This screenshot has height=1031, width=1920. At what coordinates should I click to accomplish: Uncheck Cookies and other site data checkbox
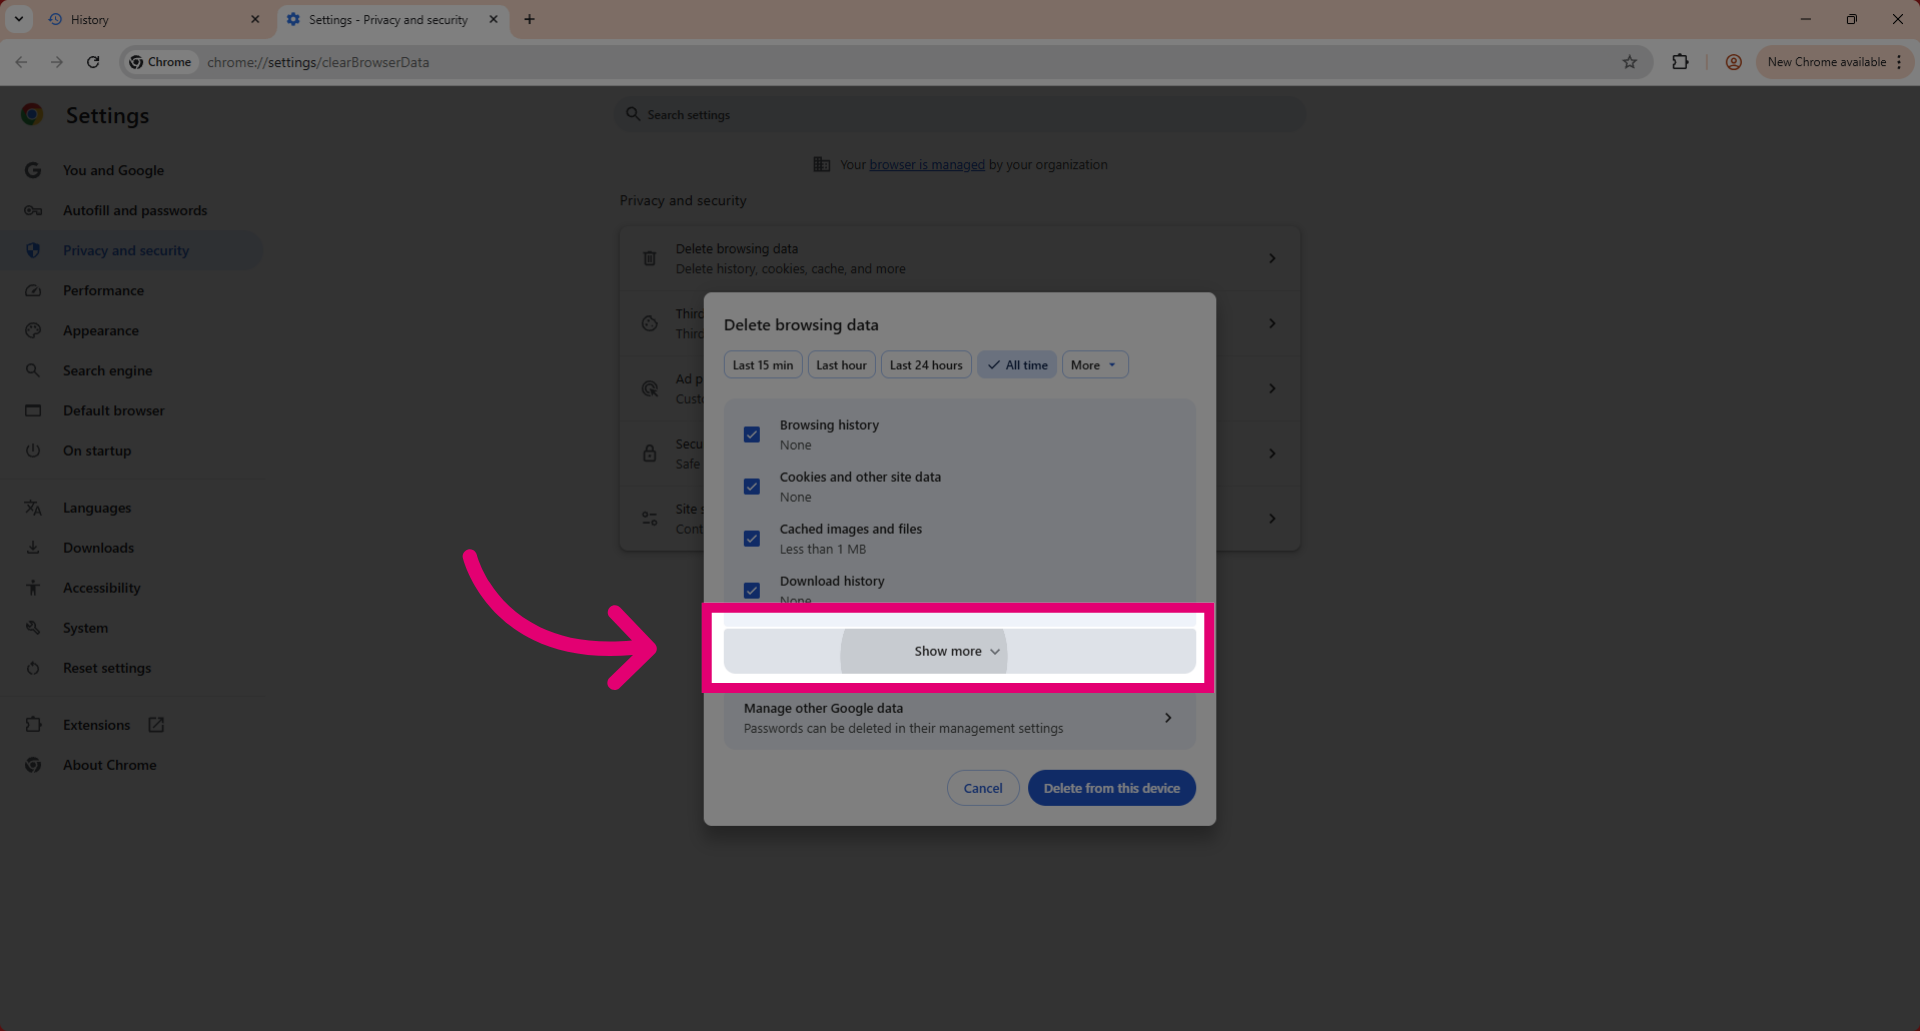752,487
